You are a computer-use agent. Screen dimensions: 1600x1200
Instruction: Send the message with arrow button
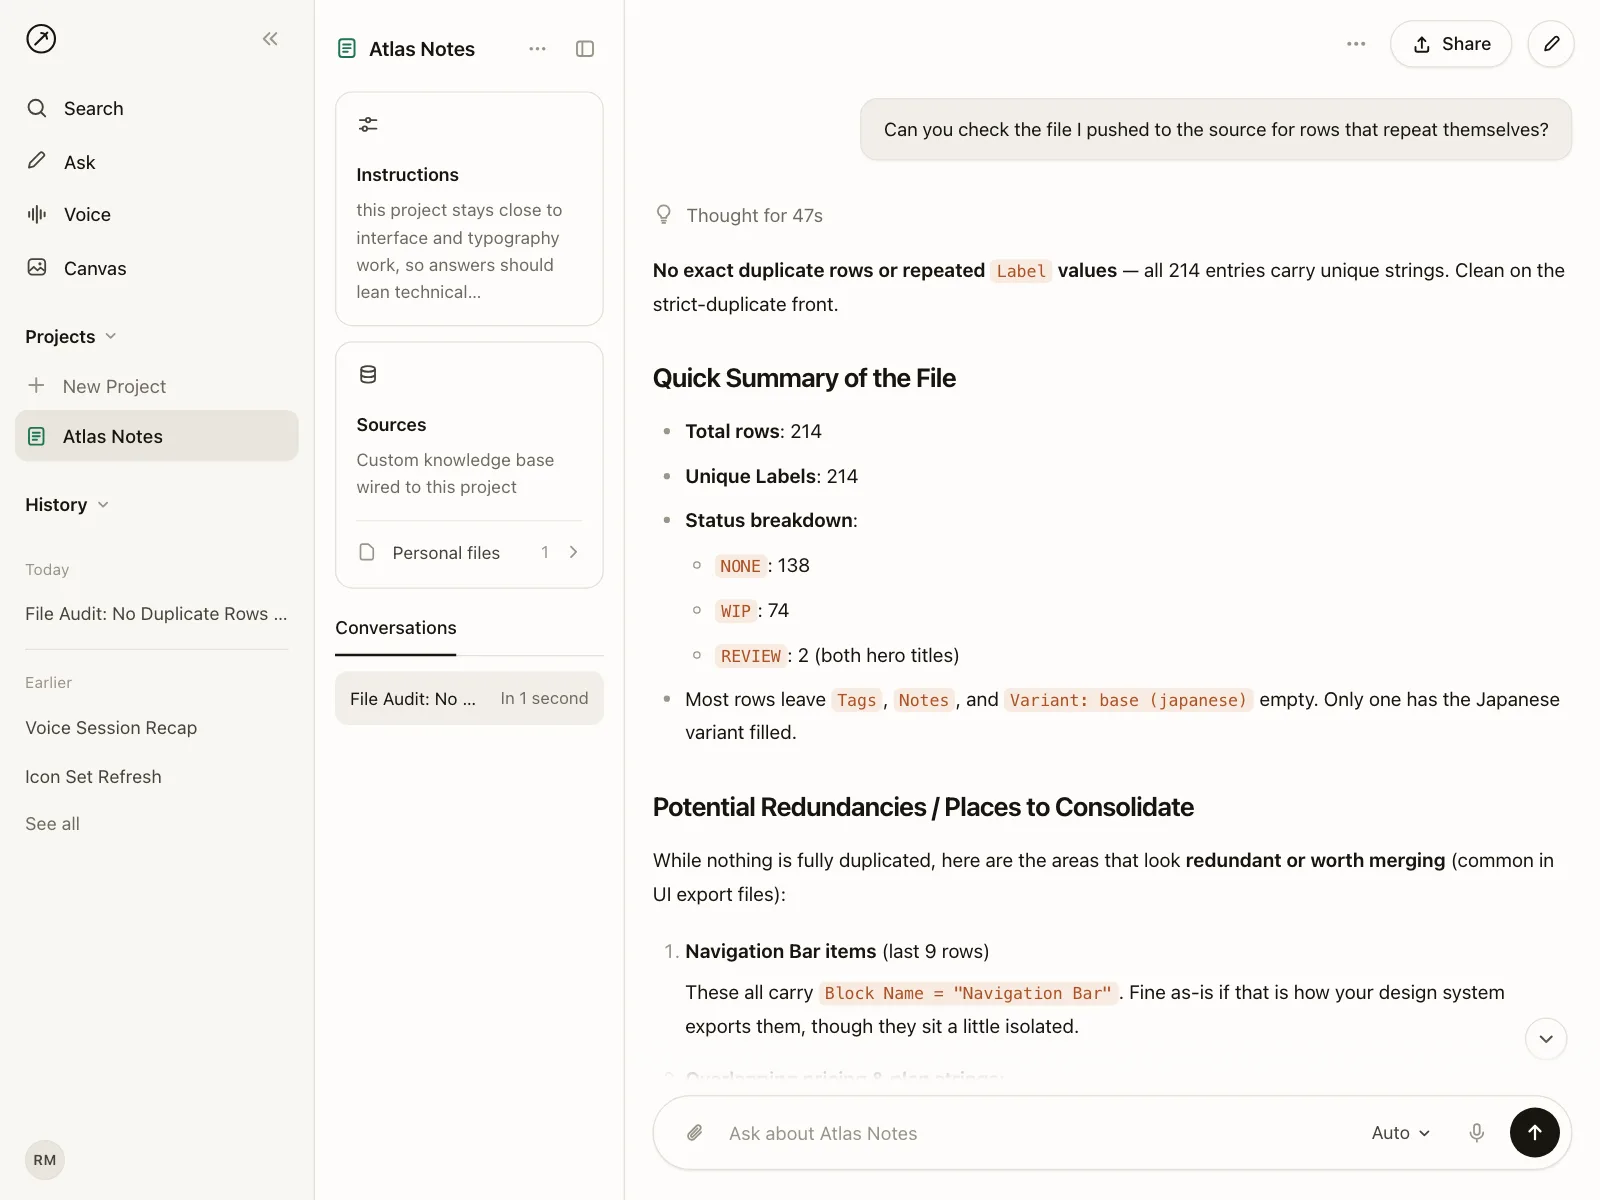coord(1535,1133)
